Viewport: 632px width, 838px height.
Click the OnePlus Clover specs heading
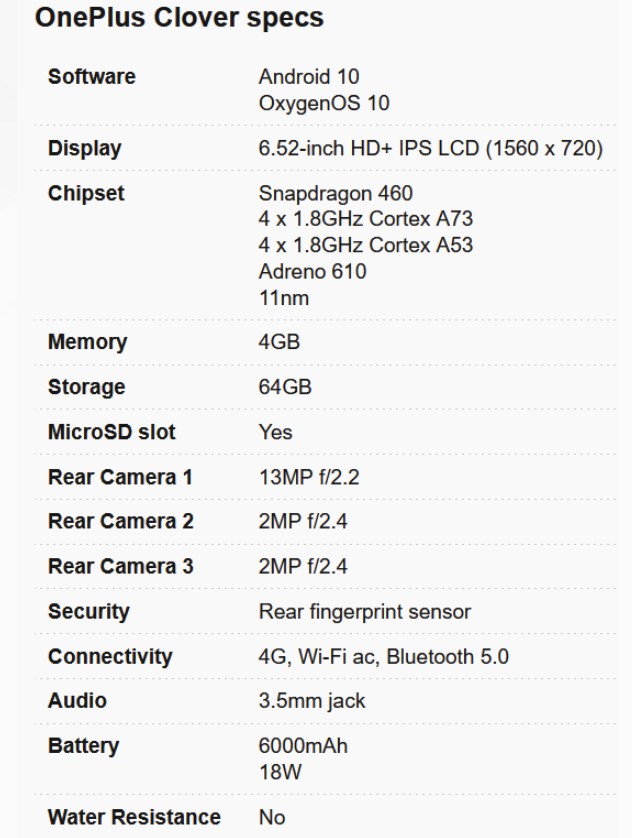[179, 18]
